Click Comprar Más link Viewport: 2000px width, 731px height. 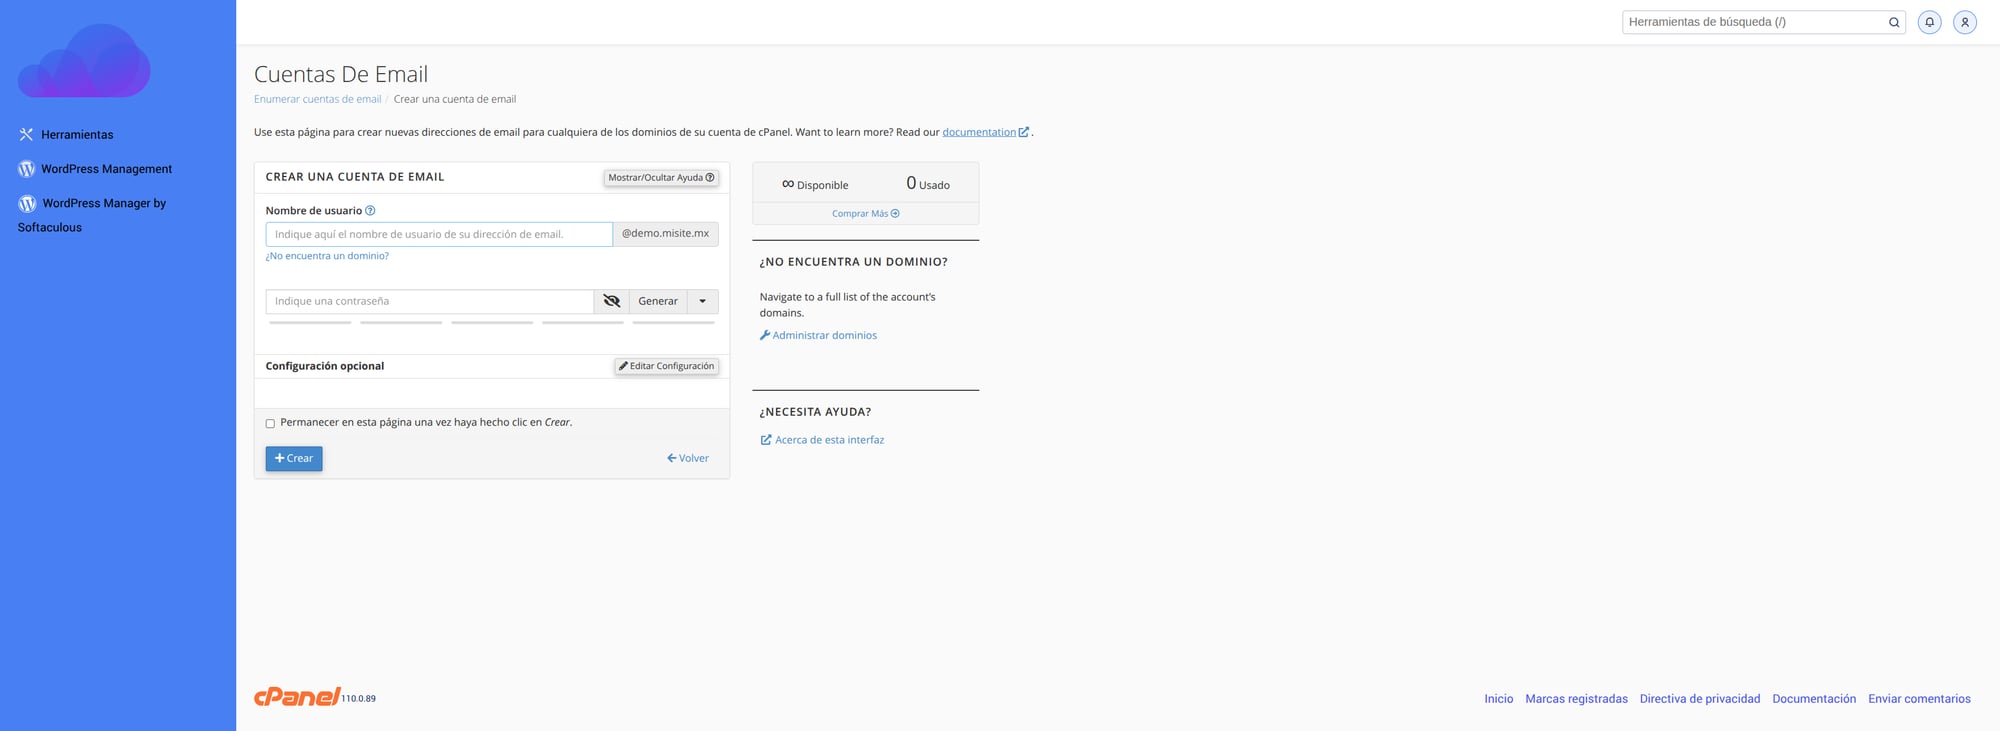click(x=866, y=213)
